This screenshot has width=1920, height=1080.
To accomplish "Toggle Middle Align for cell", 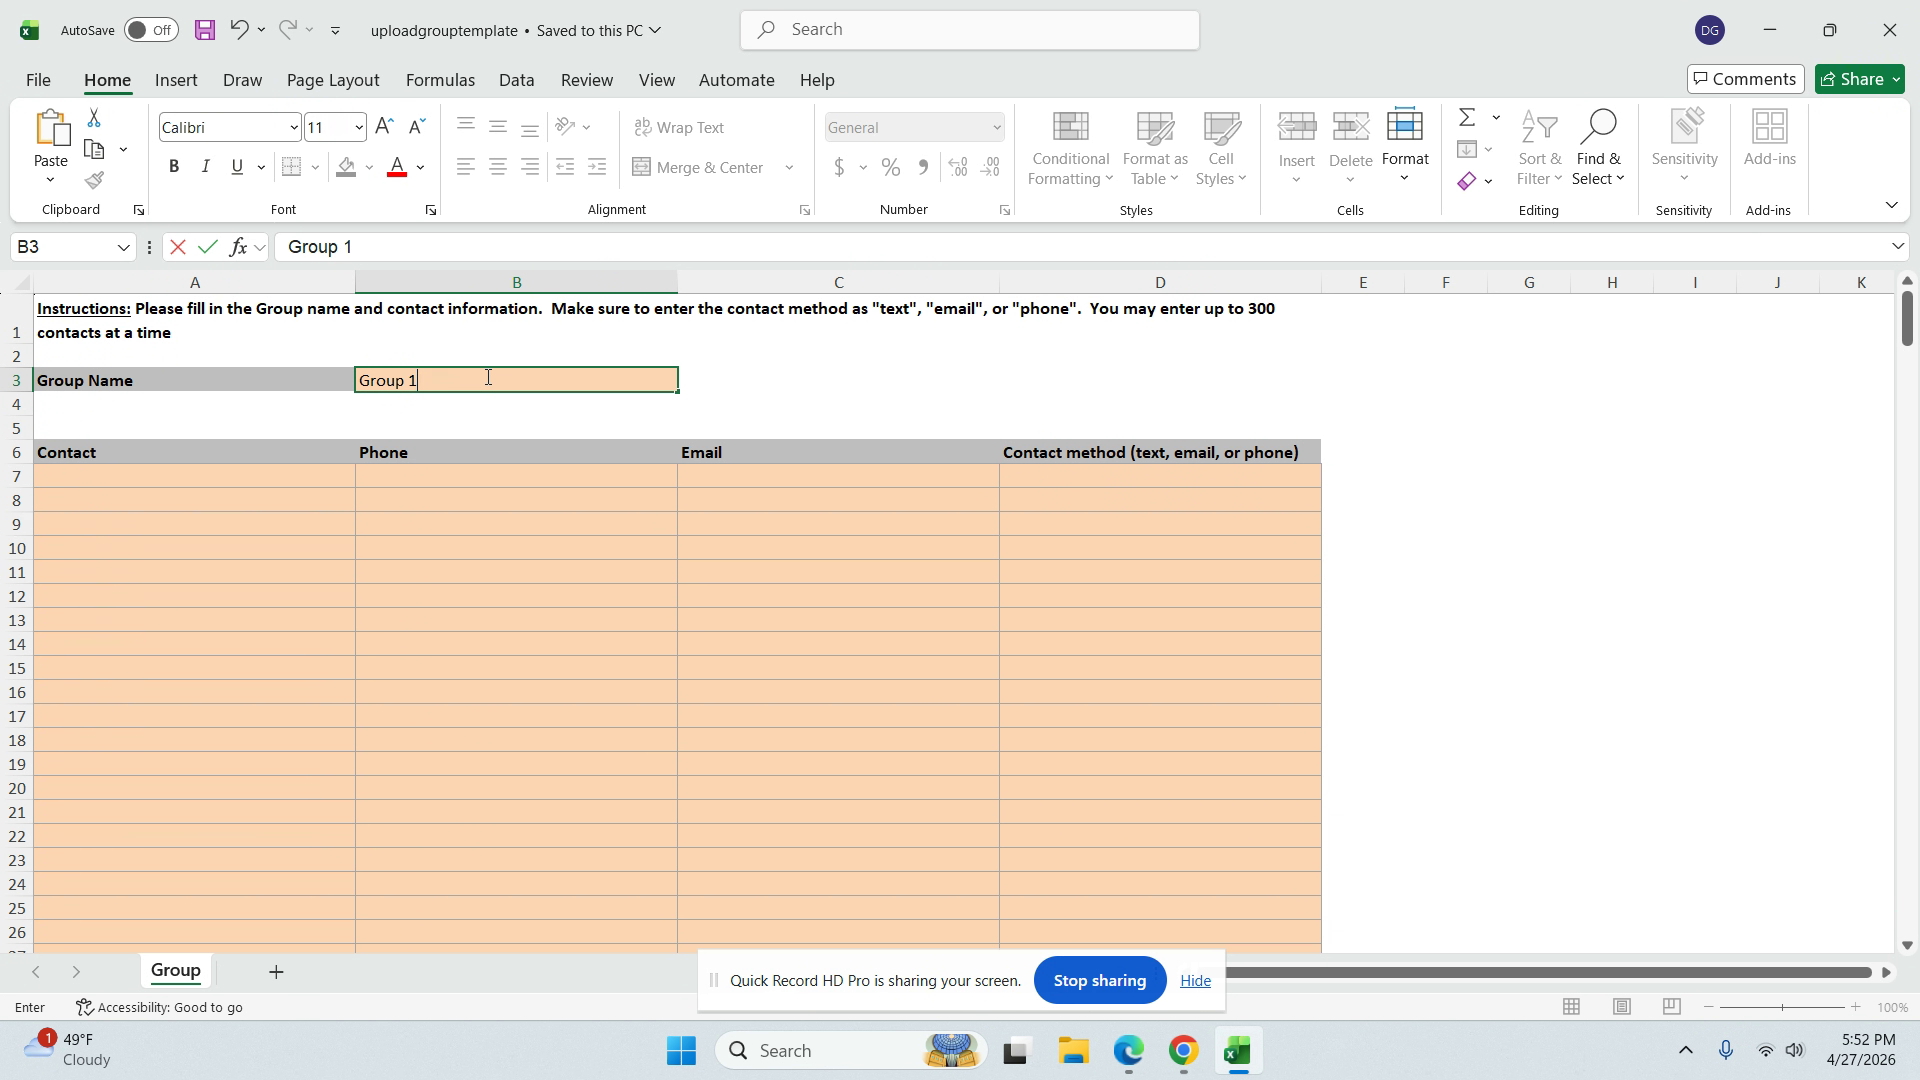I will point(498,126).
